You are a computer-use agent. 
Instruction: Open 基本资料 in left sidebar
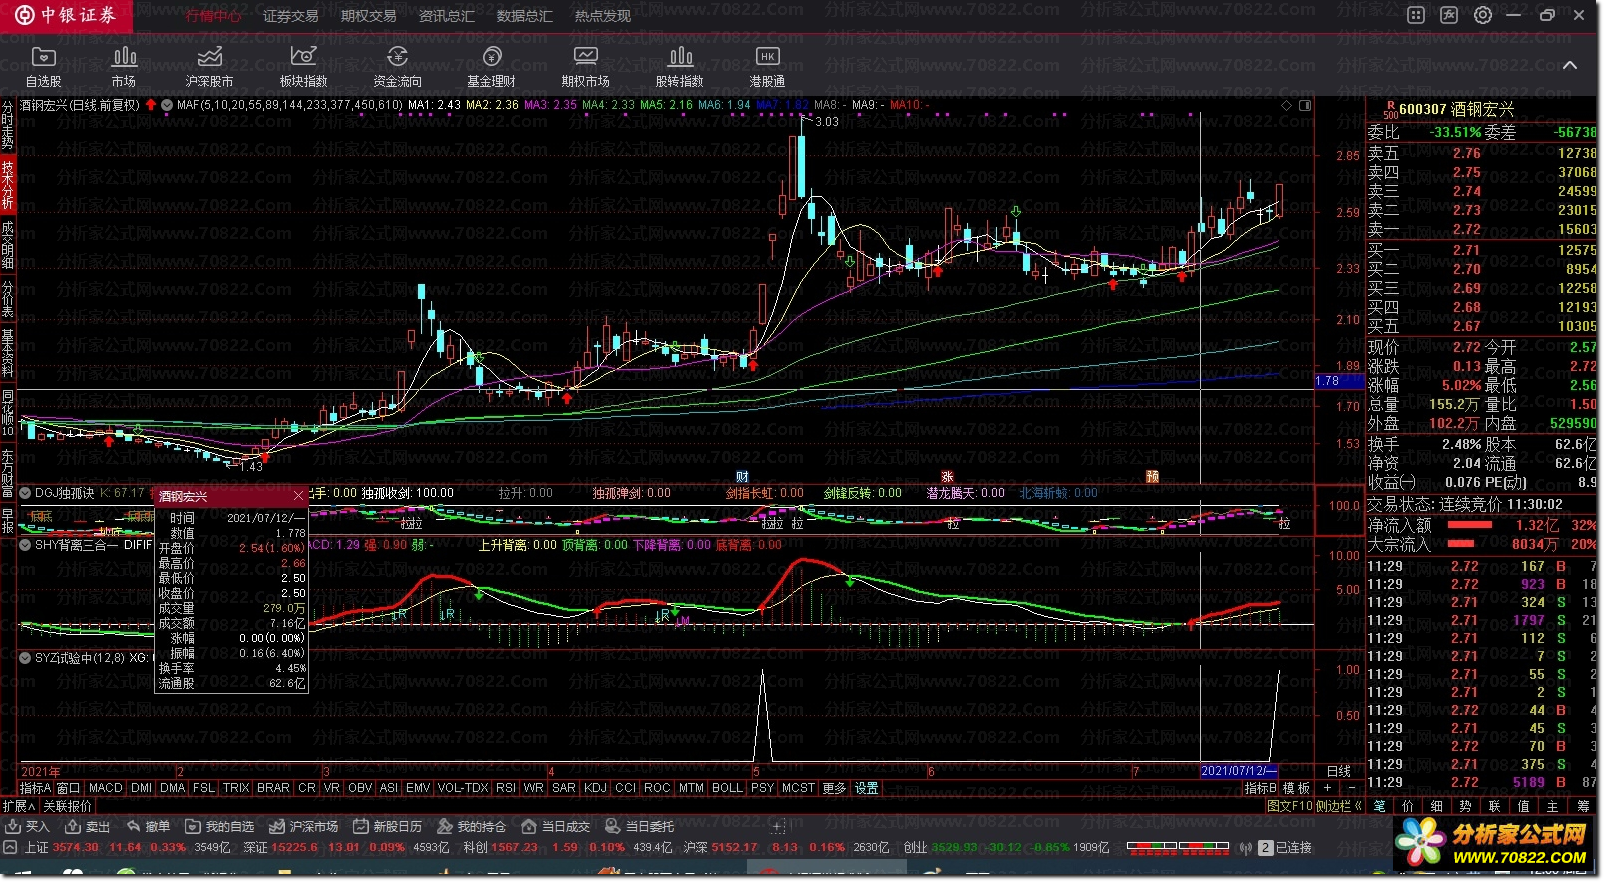8,352
